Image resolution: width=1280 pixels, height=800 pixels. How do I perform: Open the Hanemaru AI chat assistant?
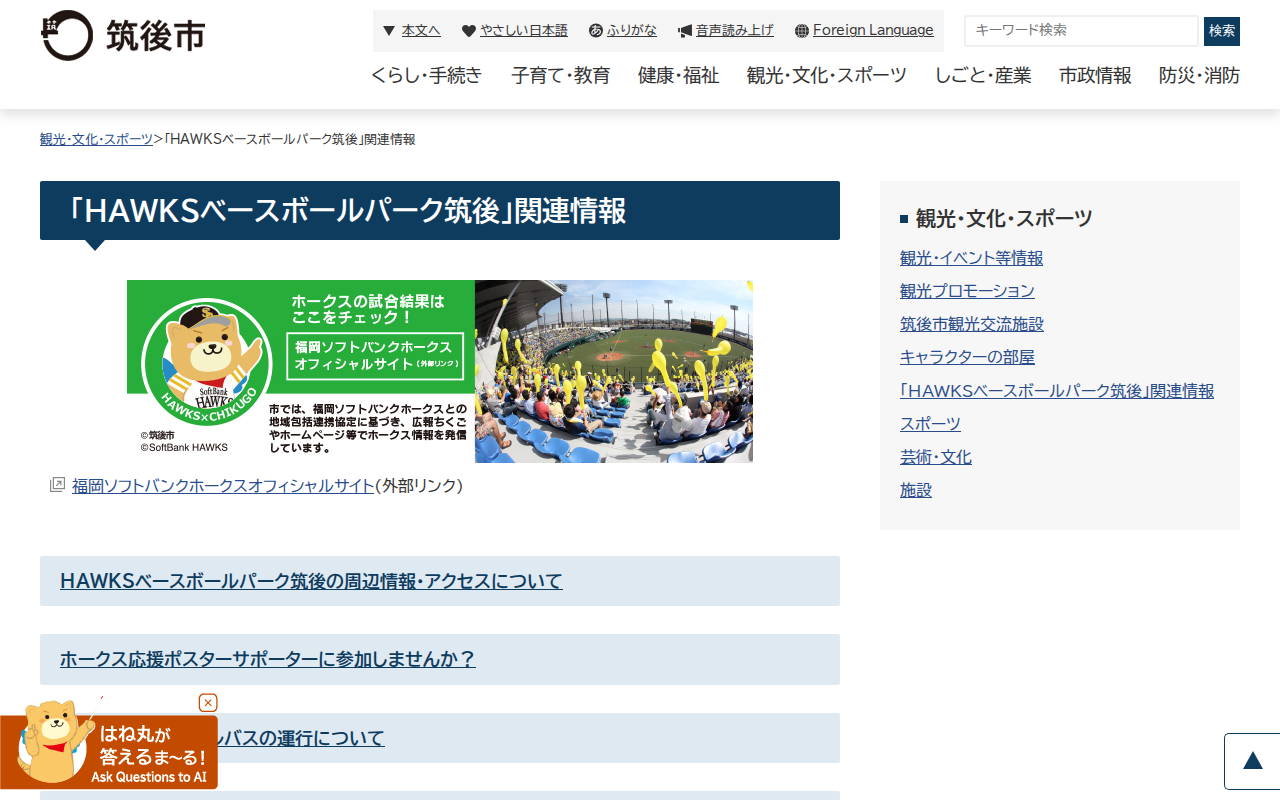click(x=108, y=752)
